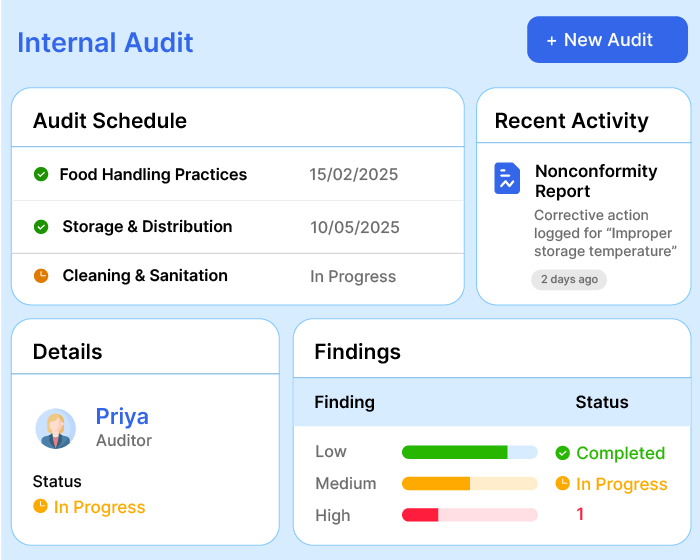This screenshot has height=560, width=700.
Task: Click the Finding column header
Action: pyautogui.click(x=344, y=402)
